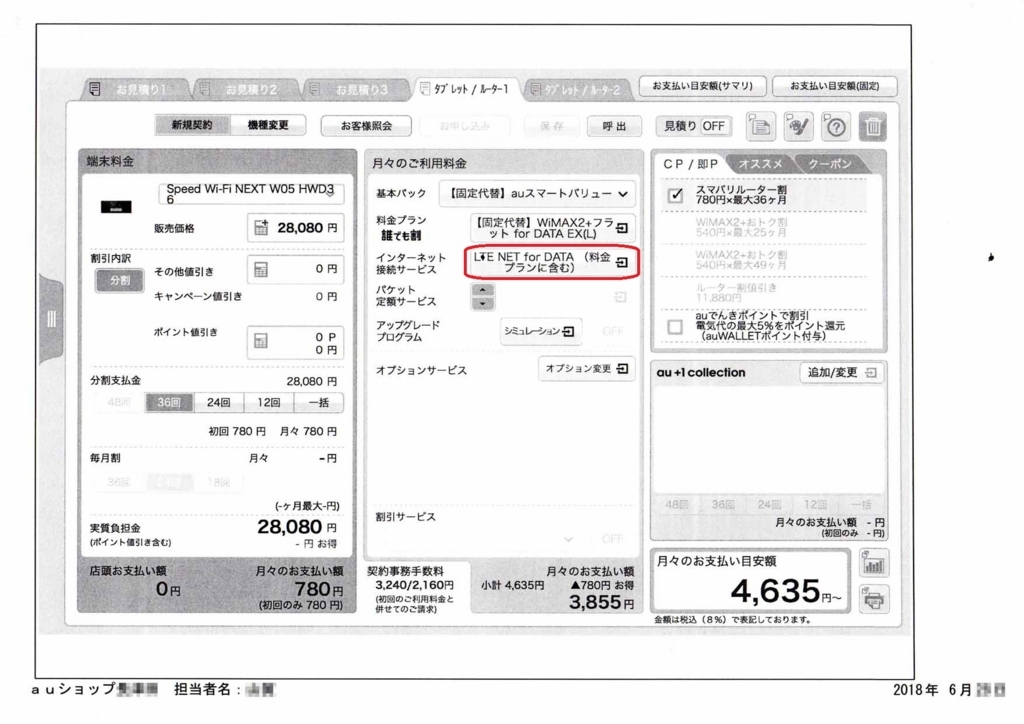The image size is (1024, 724).
Task: Toggle the スマバリルーター割 checkbox
Action: pyautogui.click(x=676, y=195)
